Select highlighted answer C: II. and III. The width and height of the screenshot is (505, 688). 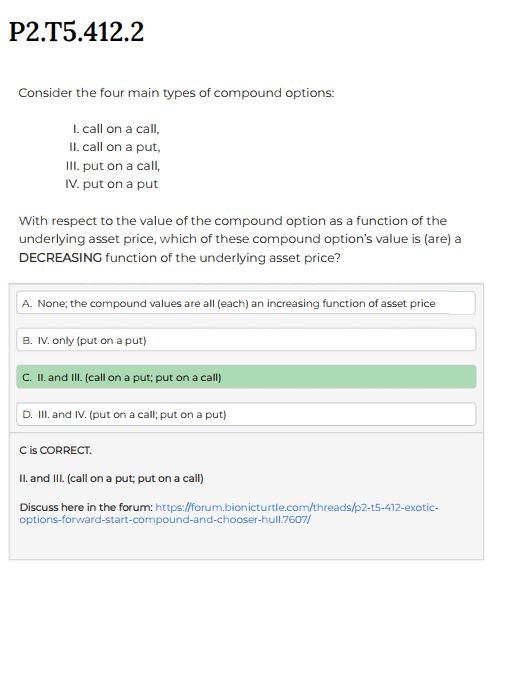246,377
